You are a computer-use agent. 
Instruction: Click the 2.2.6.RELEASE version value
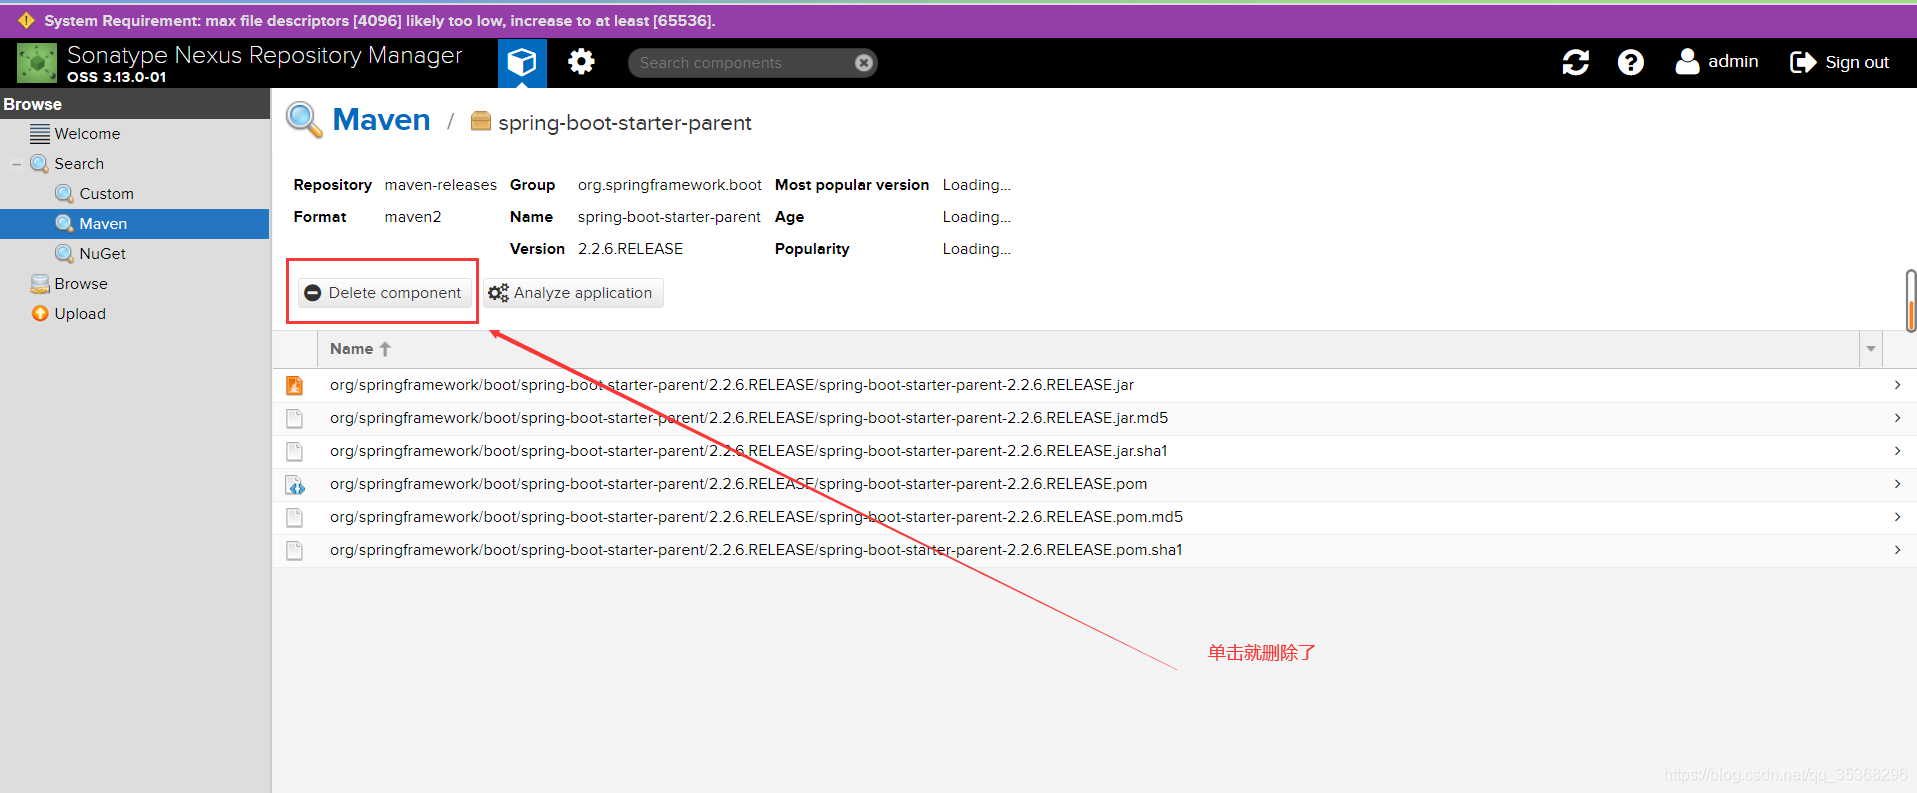point(630,249)
